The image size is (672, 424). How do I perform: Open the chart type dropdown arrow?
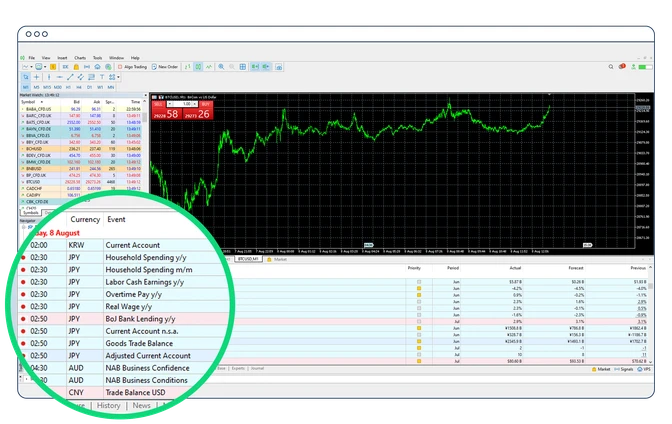coord(31,67)
